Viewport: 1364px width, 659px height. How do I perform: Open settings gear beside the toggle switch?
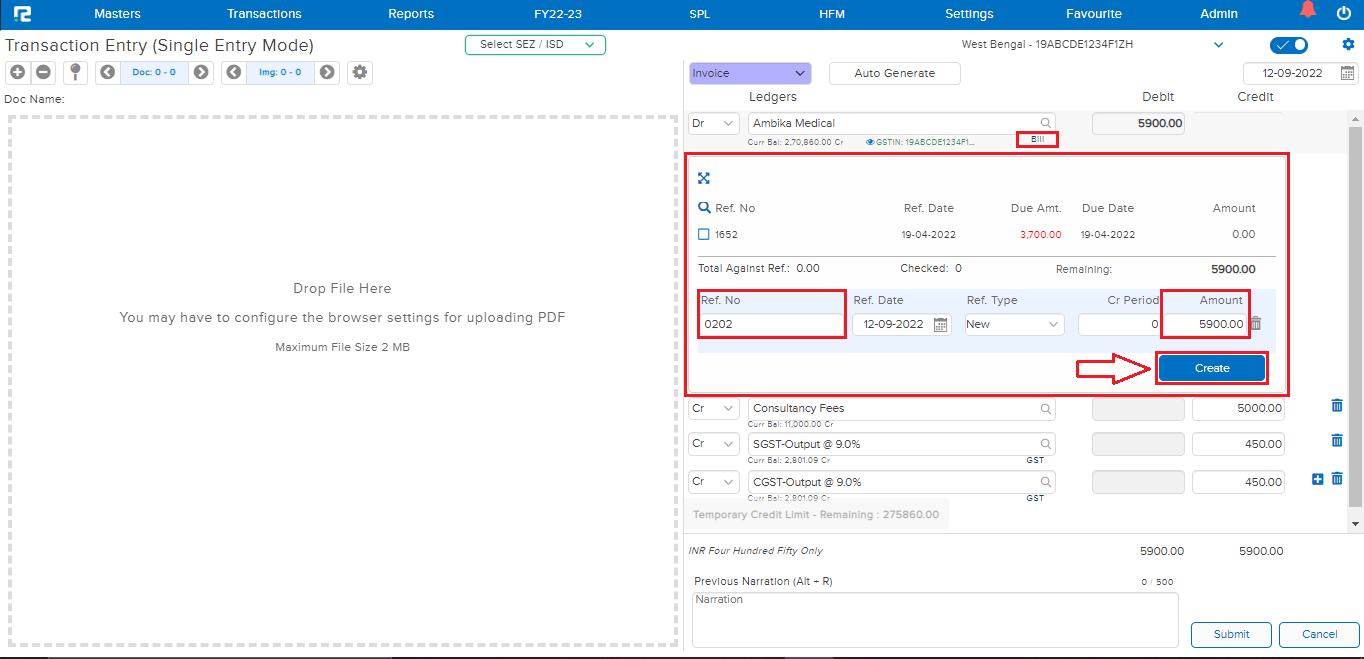[x=1348, y=45]
